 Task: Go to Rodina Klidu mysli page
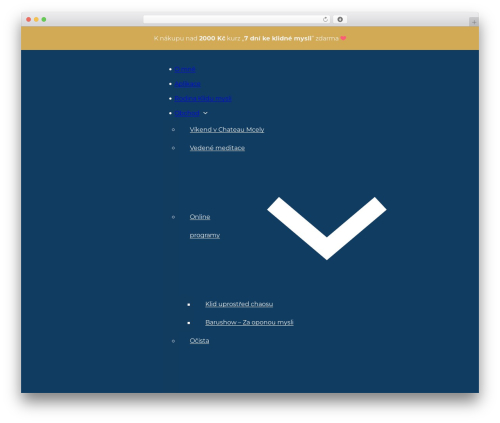pyautogui.click(x=203, y=99)
